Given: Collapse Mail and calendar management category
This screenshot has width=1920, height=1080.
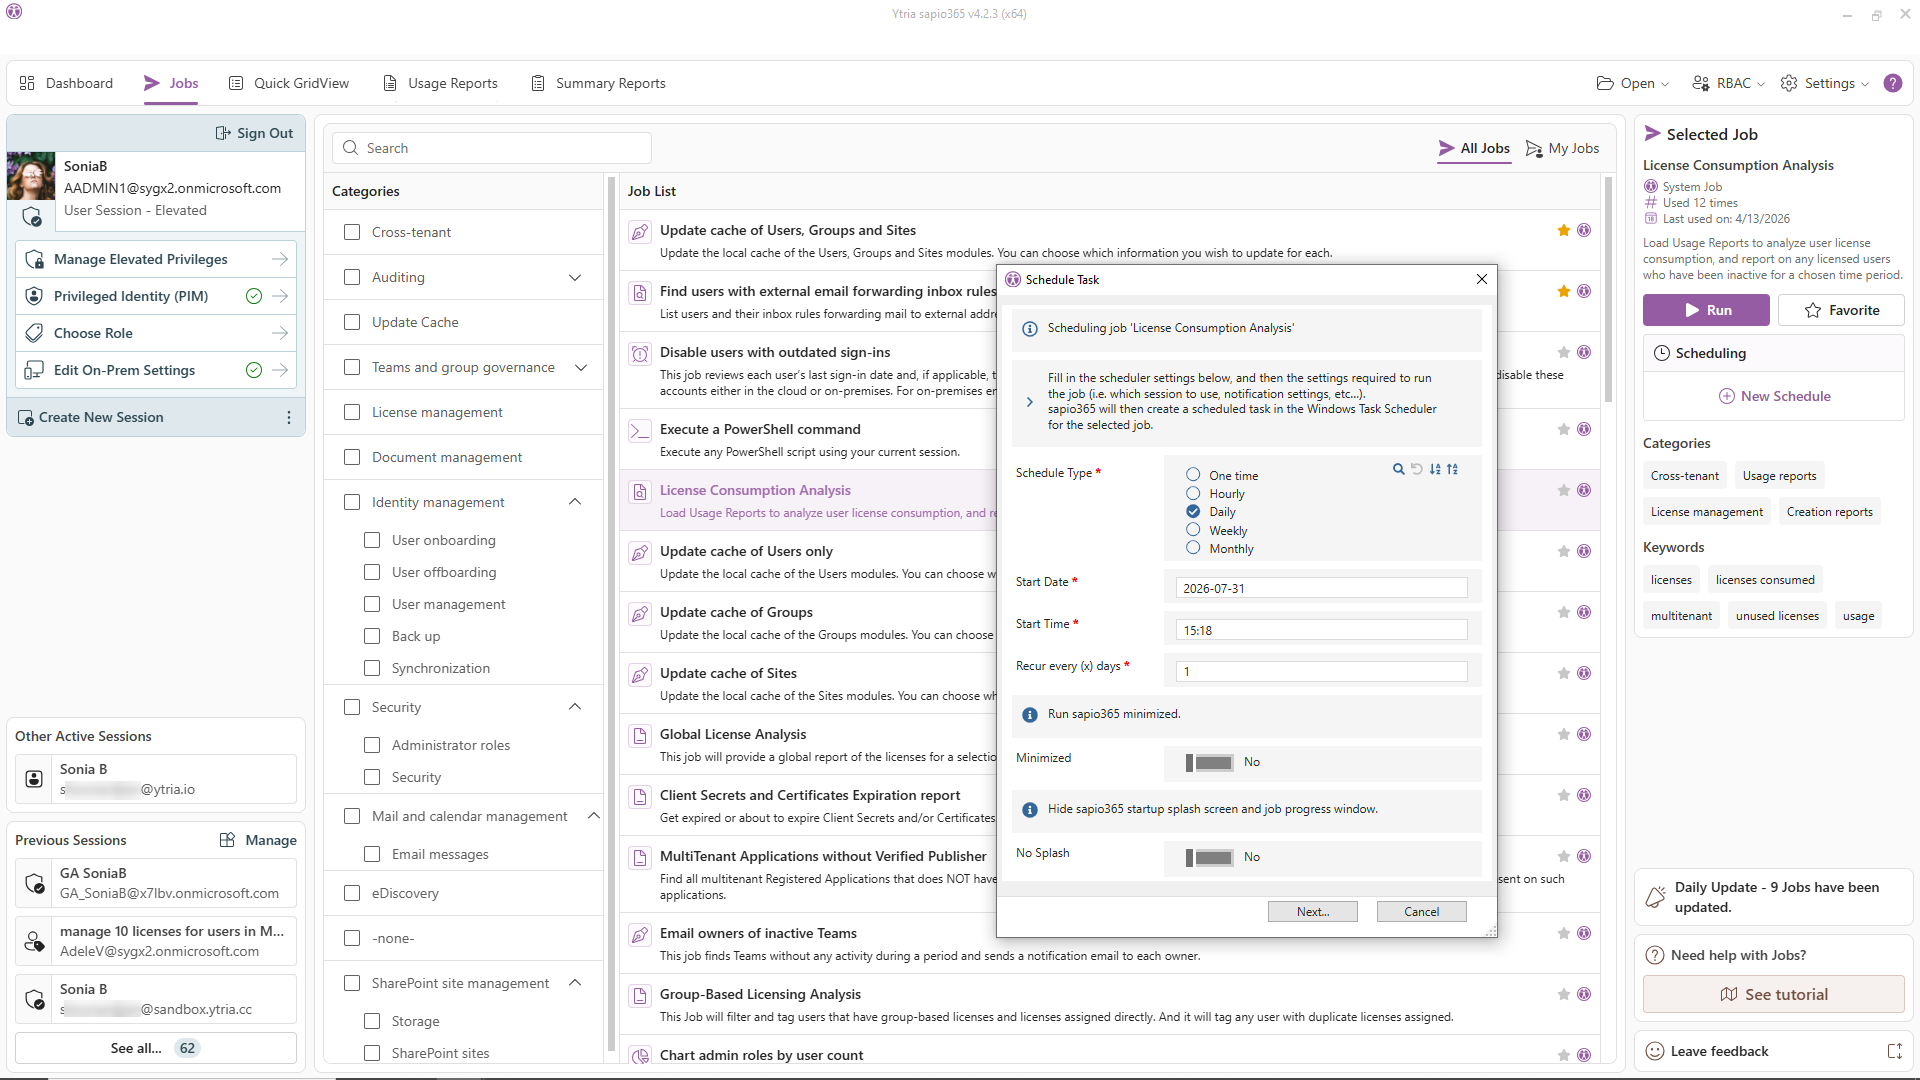Looking at the screenshot, I should (x=594, y=816).
